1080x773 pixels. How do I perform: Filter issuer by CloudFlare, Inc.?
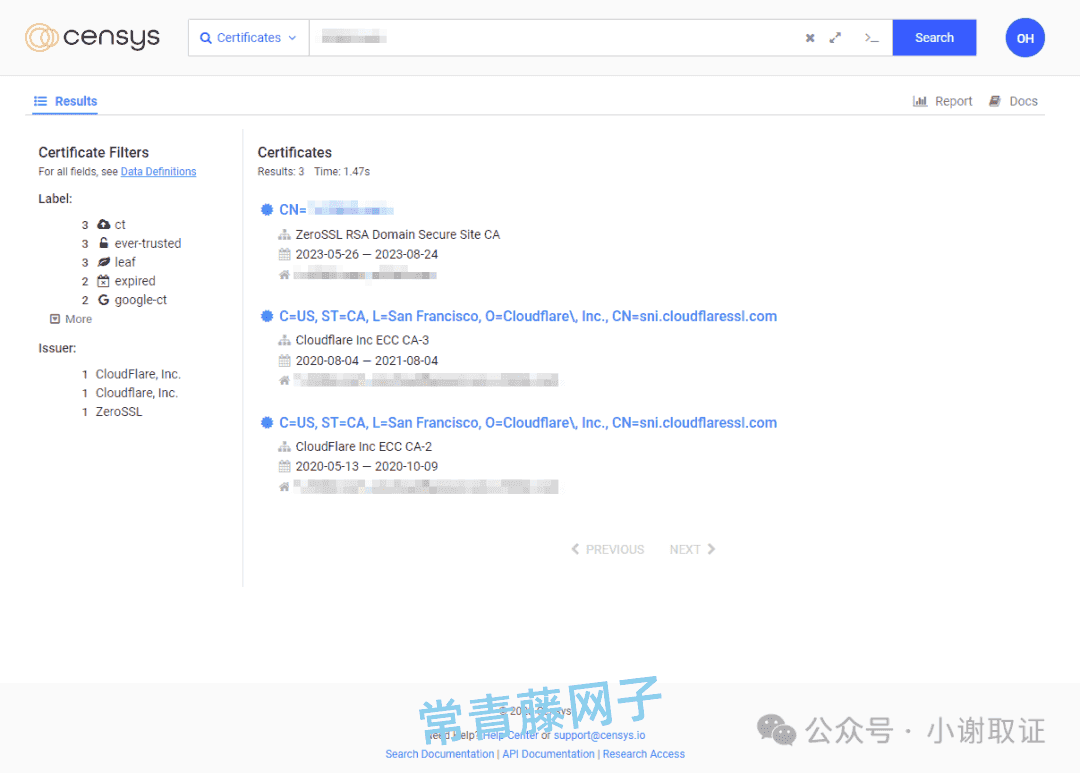(x=138, y=374)
